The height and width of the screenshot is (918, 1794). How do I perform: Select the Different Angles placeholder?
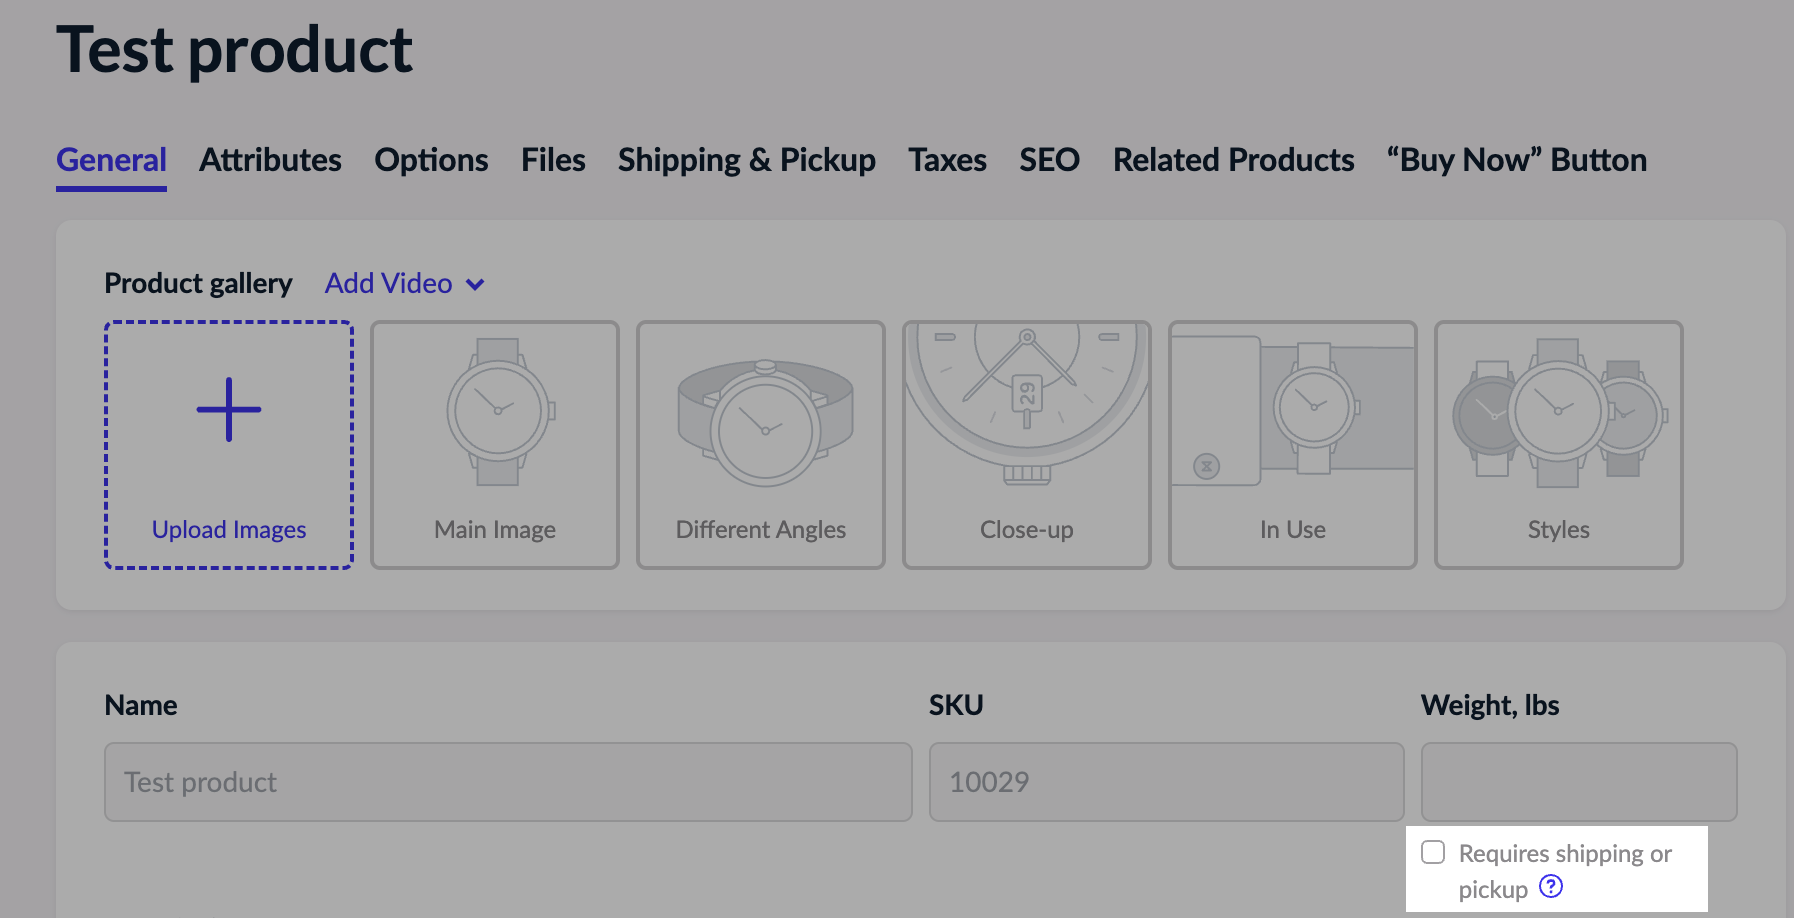[761, 445]
